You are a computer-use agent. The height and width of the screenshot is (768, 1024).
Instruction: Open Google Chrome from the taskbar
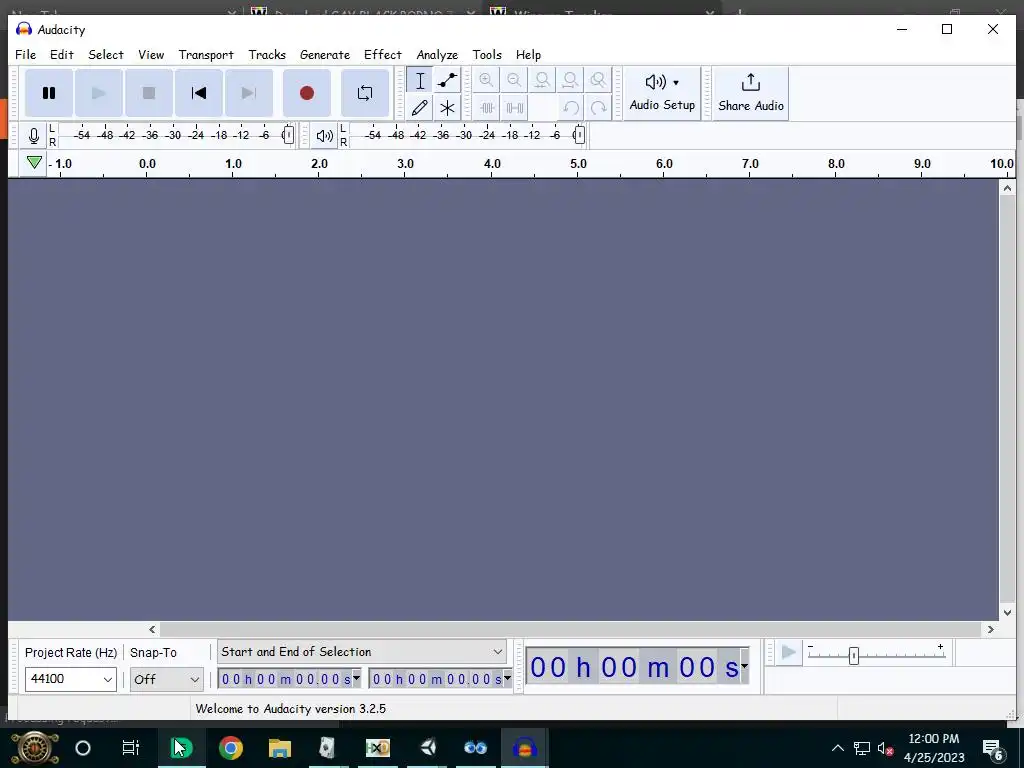[x=231, y=748]
